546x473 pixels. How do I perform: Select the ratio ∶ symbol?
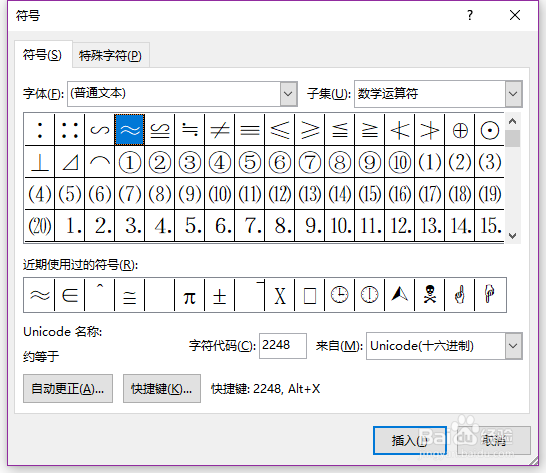(x=40, y=130)
